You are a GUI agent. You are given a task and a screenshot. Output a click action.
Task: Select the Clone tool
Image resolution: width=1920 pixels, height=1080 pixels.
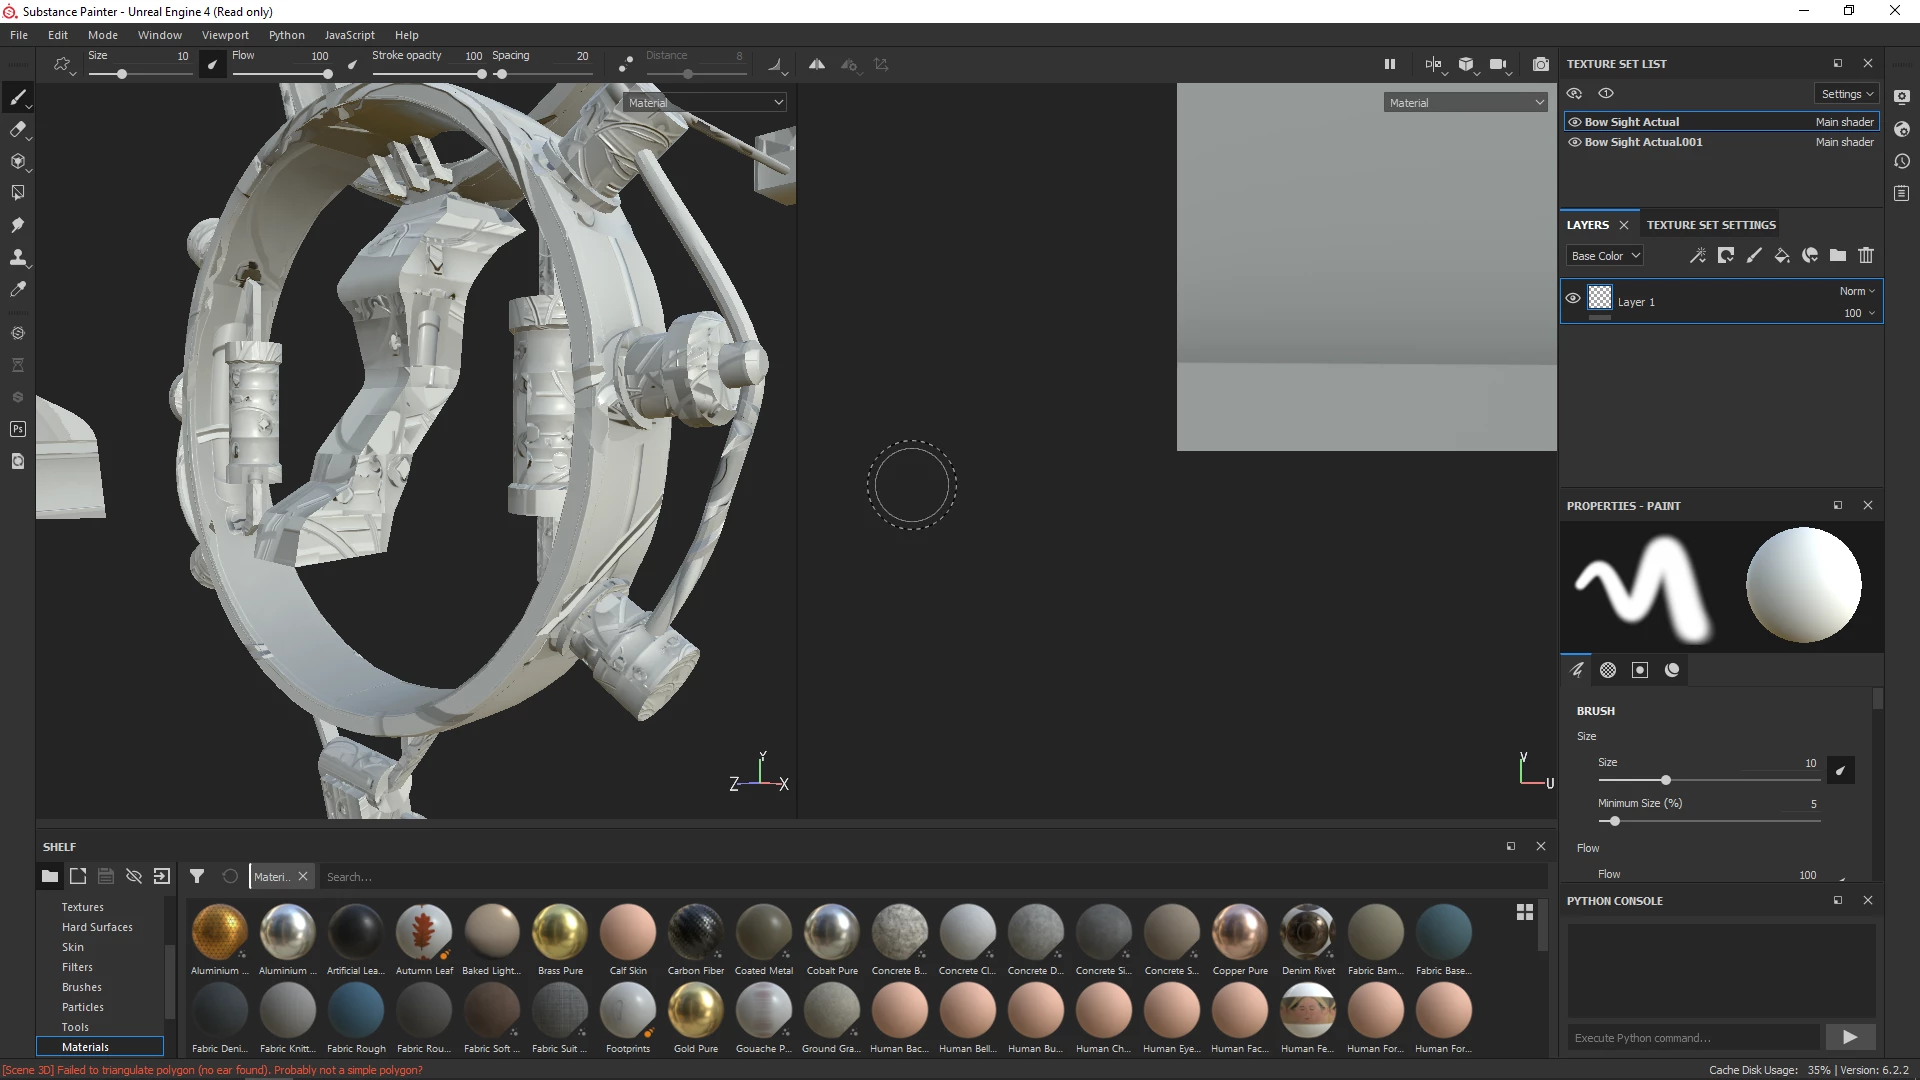coord(17,257)
